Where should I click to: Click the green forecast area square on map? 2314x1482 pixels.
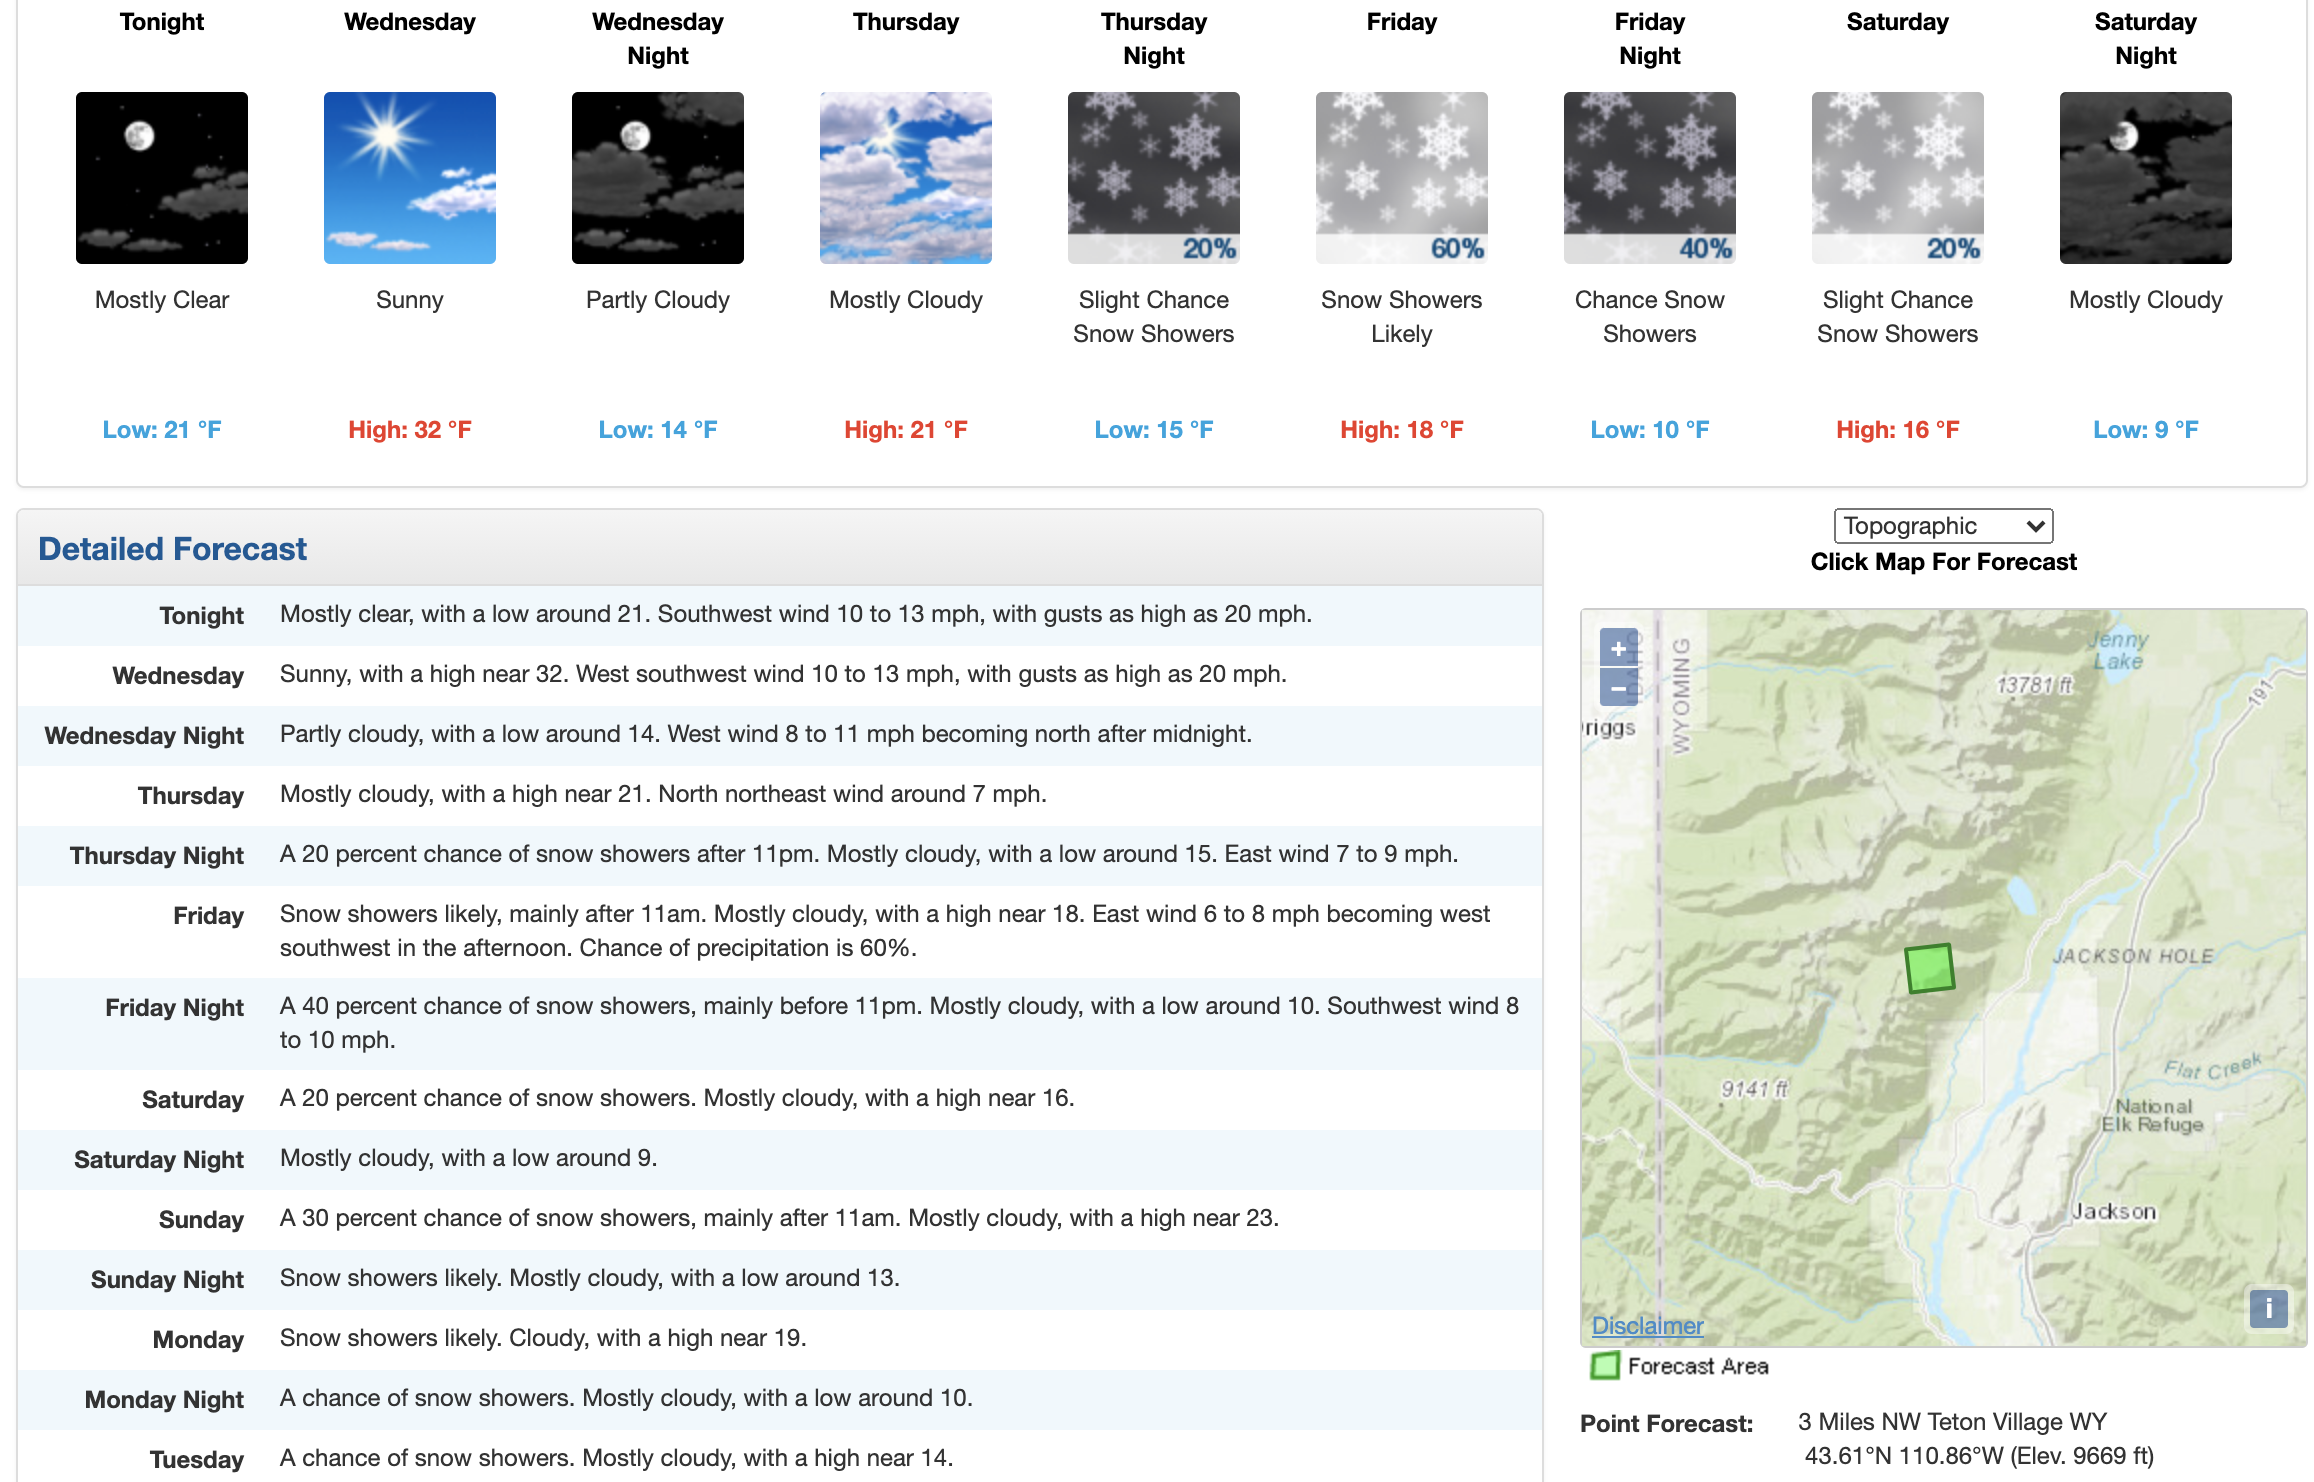pos(1930,969)
